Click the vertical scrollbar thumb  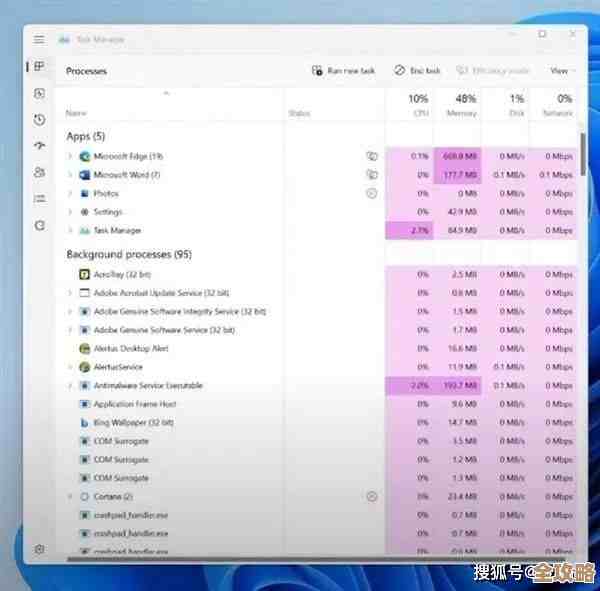[582, 154]
